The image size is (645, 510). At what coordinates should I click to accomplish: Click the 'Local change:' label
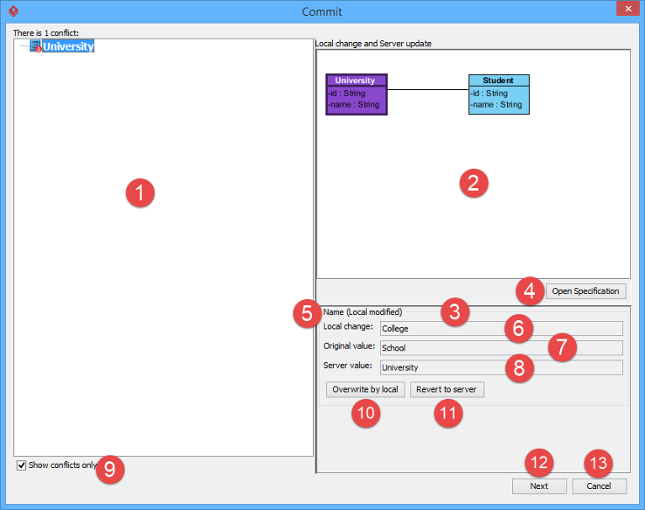[x=348, y=327]
